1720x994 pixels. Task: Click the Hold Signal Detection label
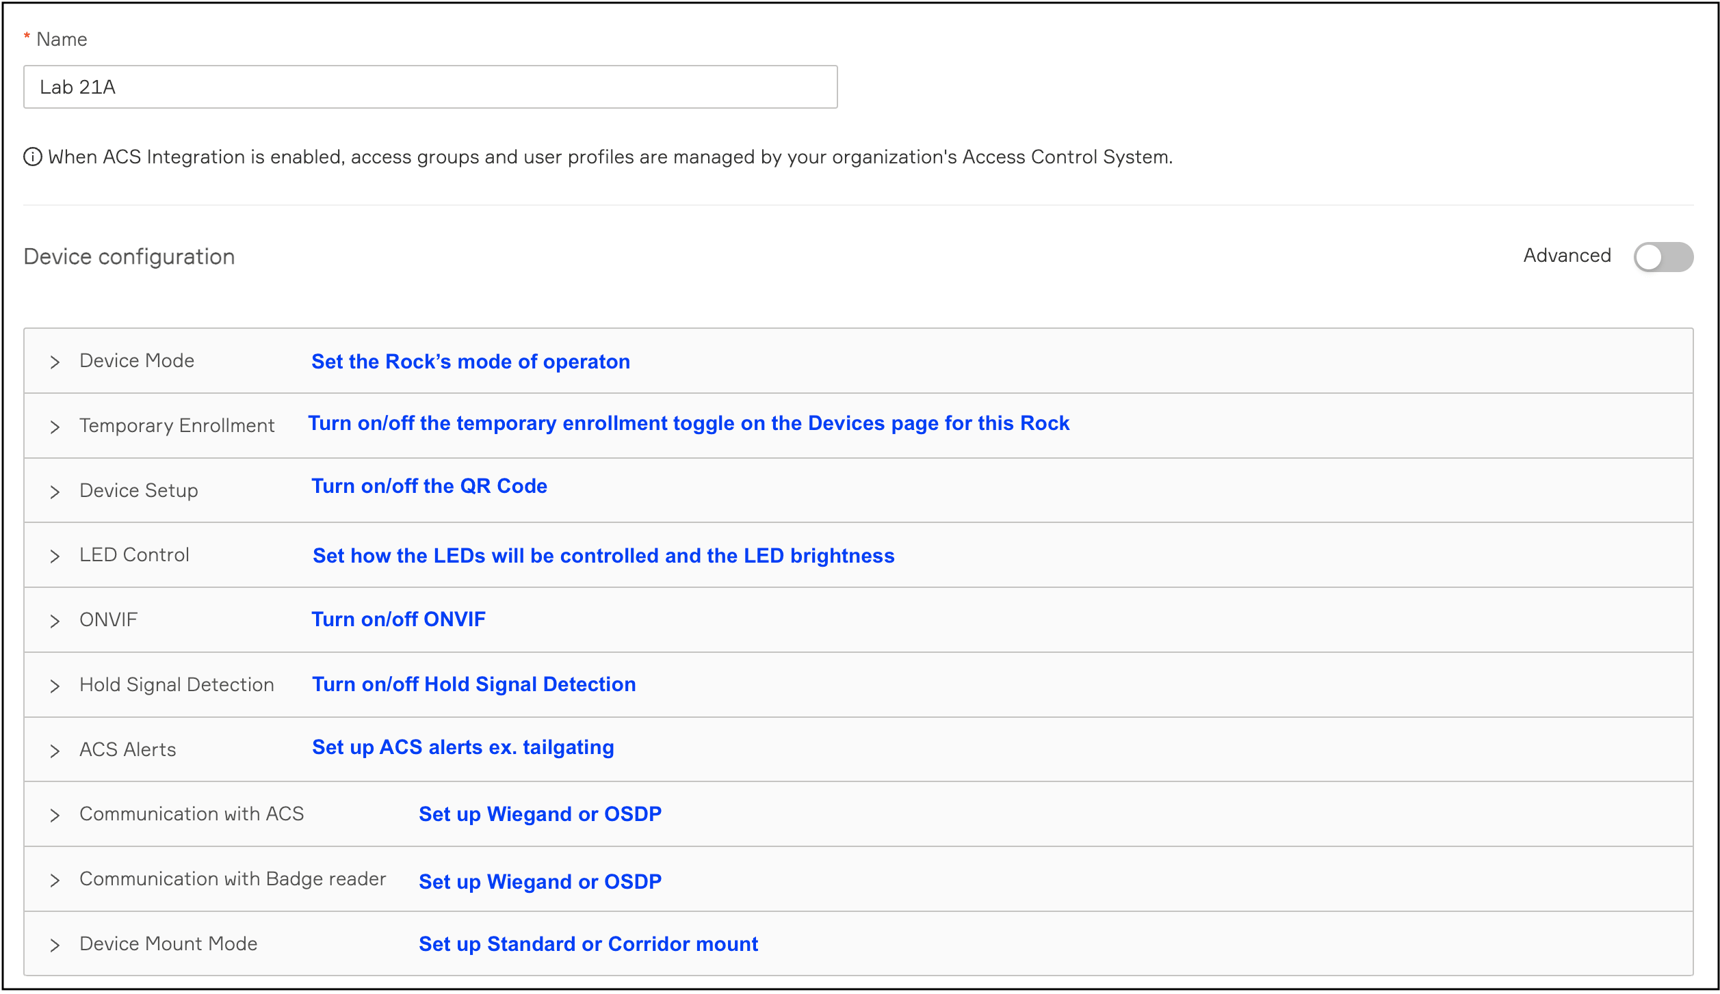[x=176, y=685]
